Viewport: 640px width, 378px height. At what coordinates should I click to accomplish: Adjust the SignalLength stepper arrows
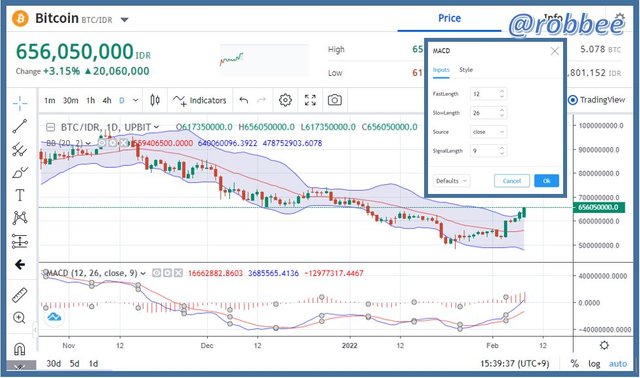pos(502,151)
